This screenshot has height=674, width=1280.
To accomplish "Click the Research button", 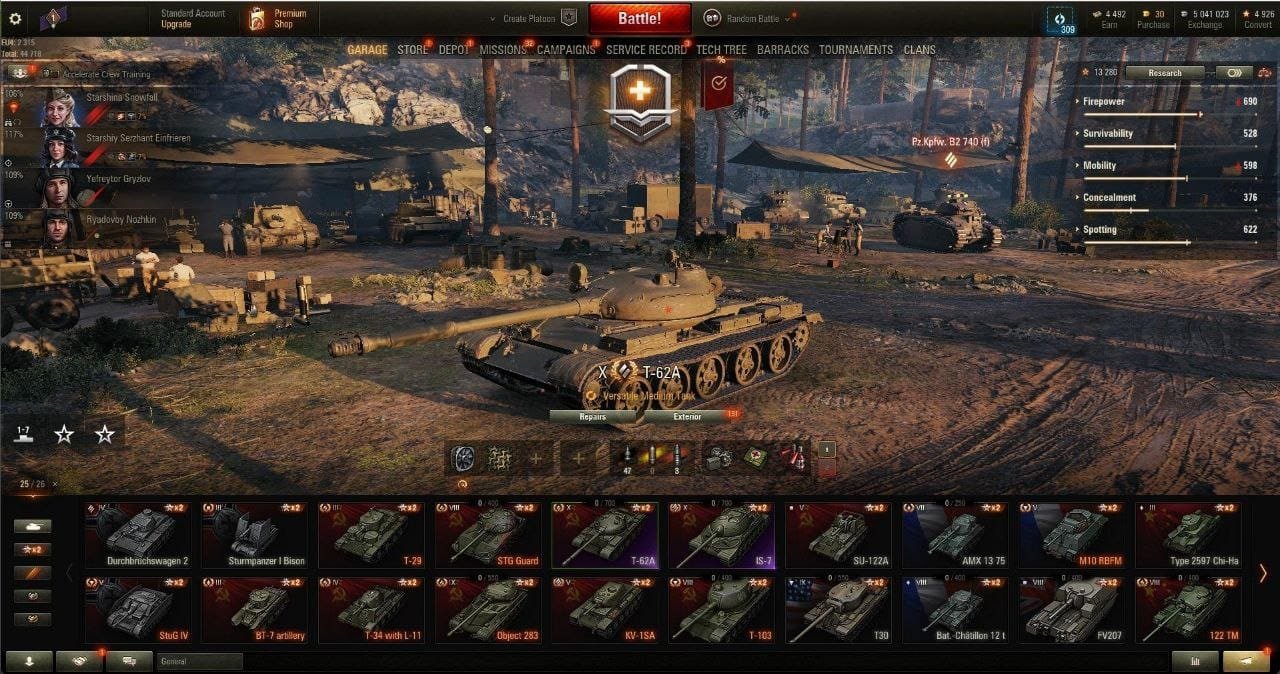I will [x=1165, y=72].
